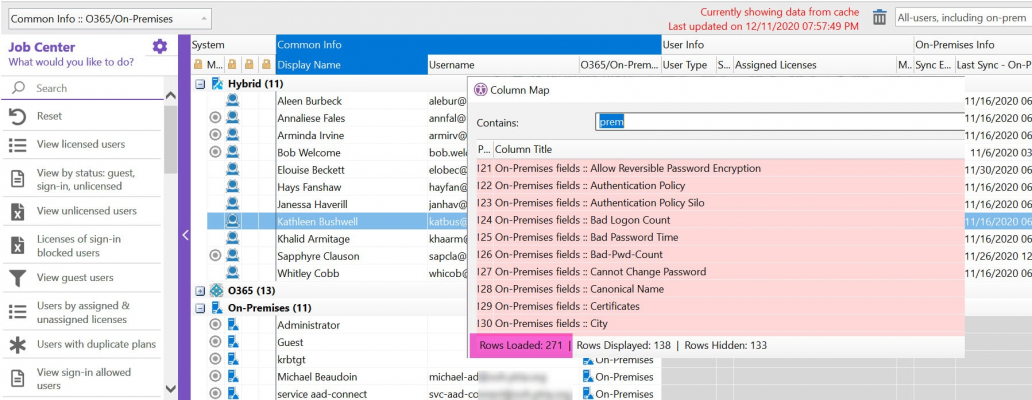Image resolution: width=1032 pixels, height=400 pixels.
Task: Click the View licensed users list icon
Action: [18, 145]
